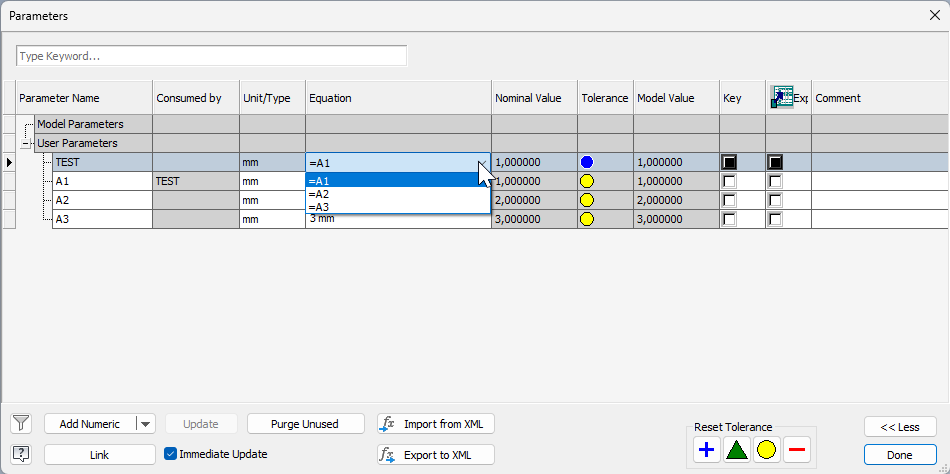The image size is (950, 474).
Task: Enable the Key checkbox for A1
Action: tap(729, 181)
